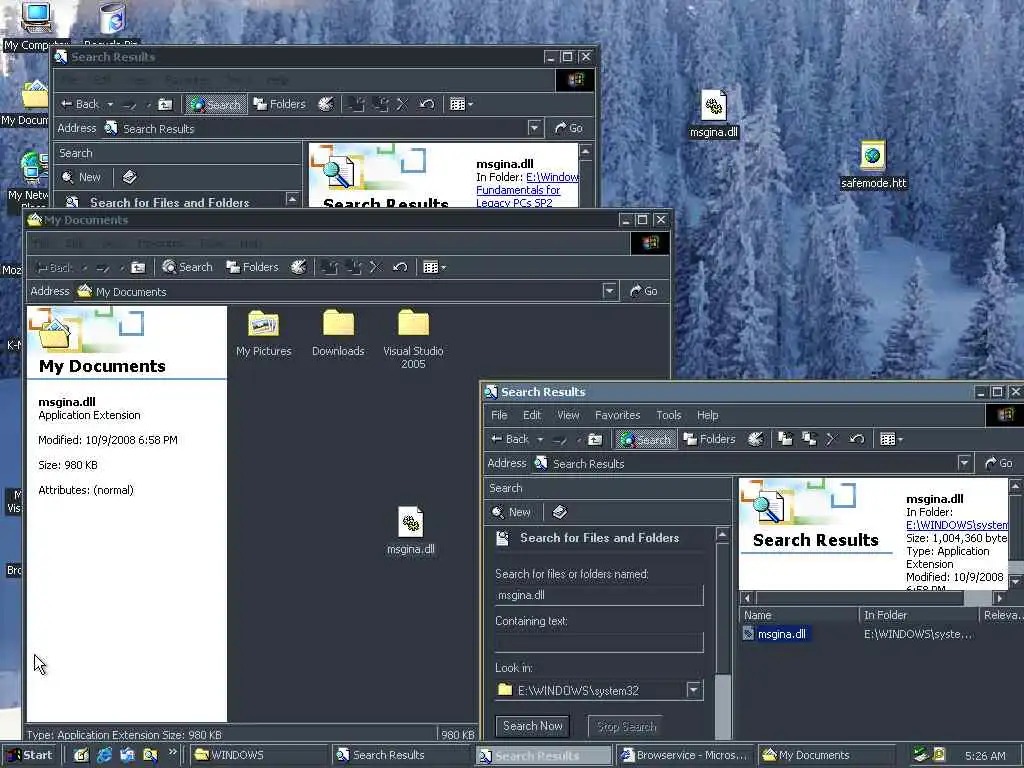Viewport: 1024px width, 768px height.
Task: Open Views dropdown in front Search Results toolbar
Action: pos(891,440)
